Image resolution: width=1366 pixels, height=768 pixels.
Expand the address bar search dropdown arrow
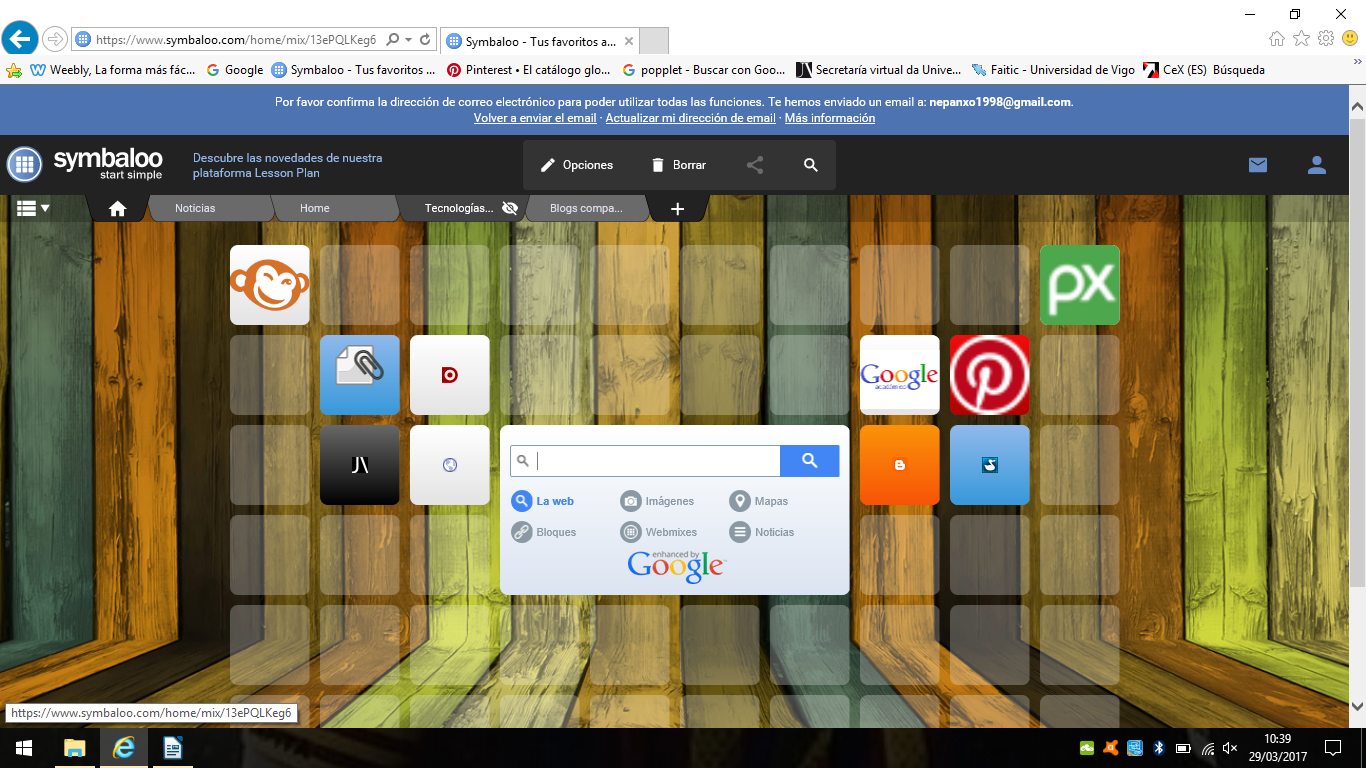coord(408,40)
